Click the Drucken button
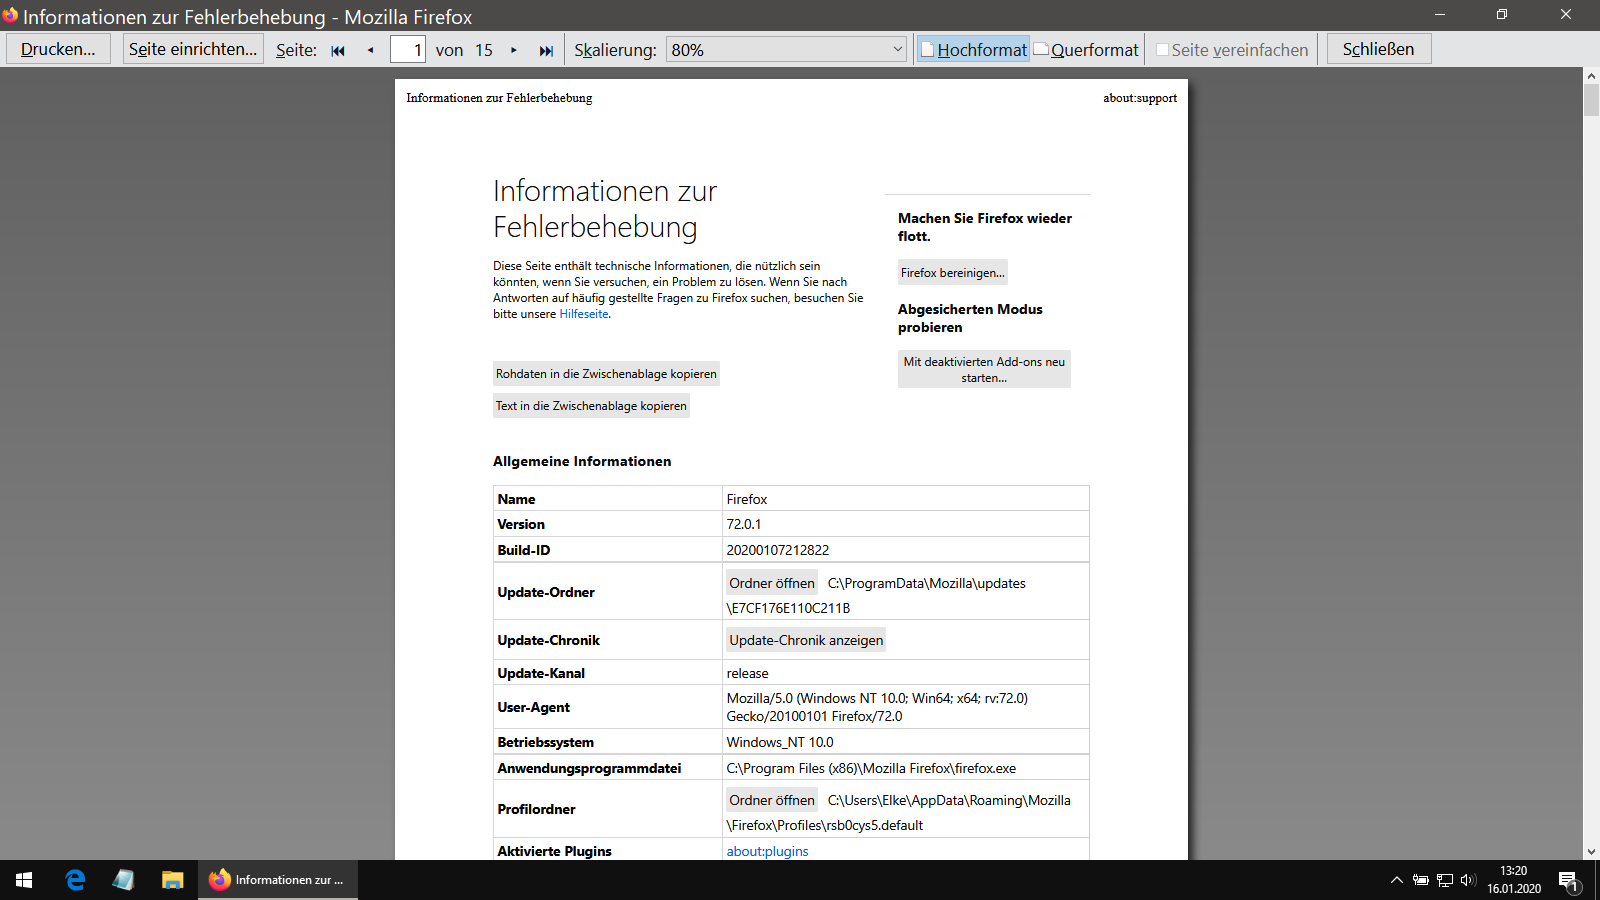The width and height of the screenshot is (1600, 900). (58, 49)
